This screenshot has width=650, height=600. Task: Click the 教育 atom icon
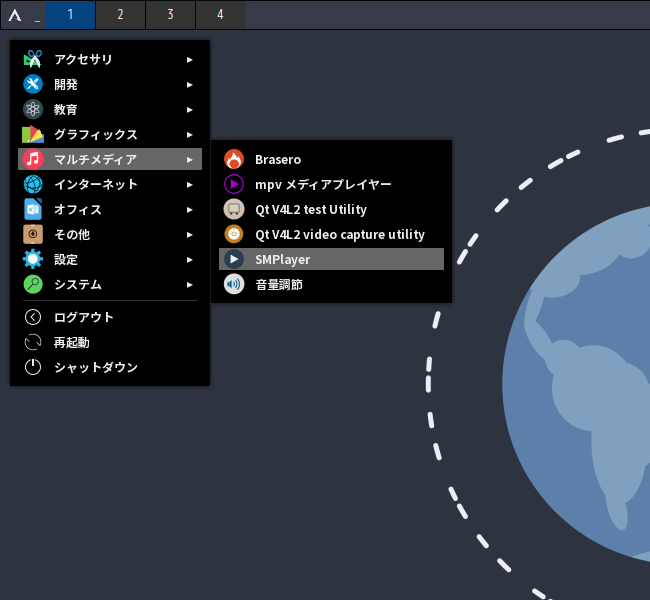tap(33, 109)
